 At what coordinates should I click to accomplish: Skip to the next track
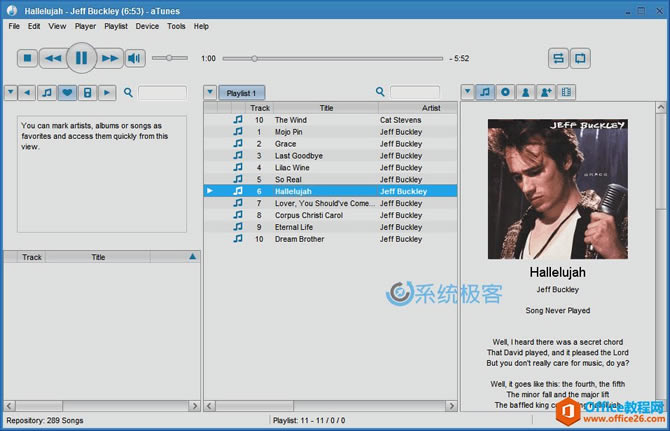109,58
